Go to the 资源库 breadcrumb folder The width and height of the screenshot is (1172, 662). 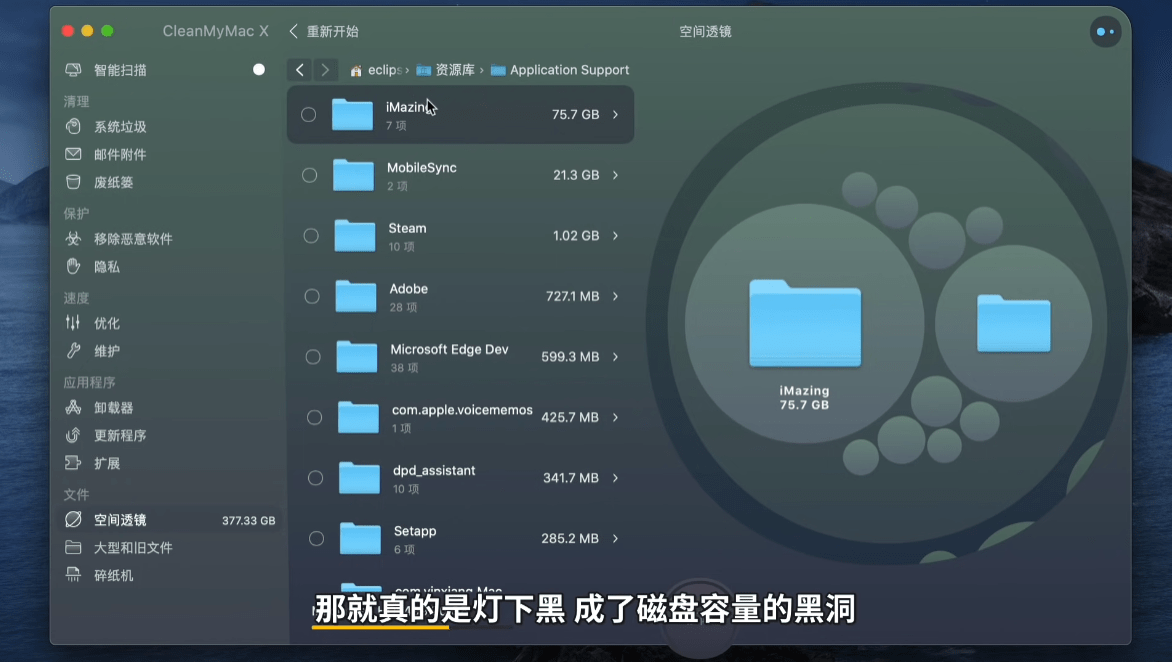pos(445,69)
